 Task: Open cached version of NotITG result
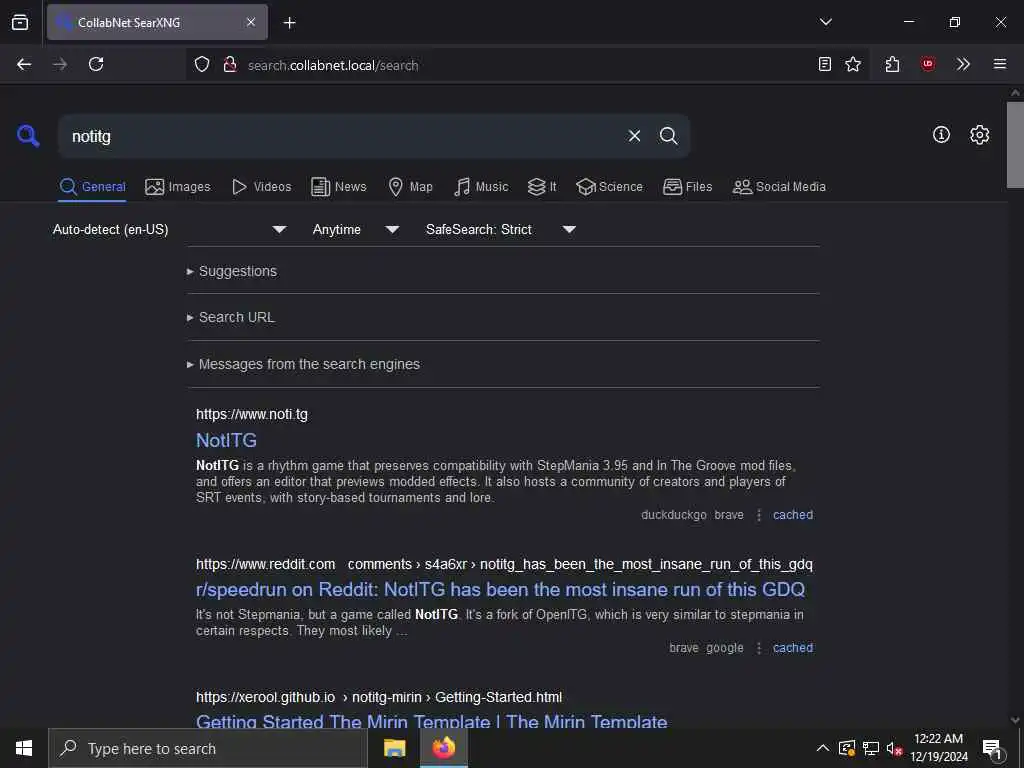pos(793,515)
